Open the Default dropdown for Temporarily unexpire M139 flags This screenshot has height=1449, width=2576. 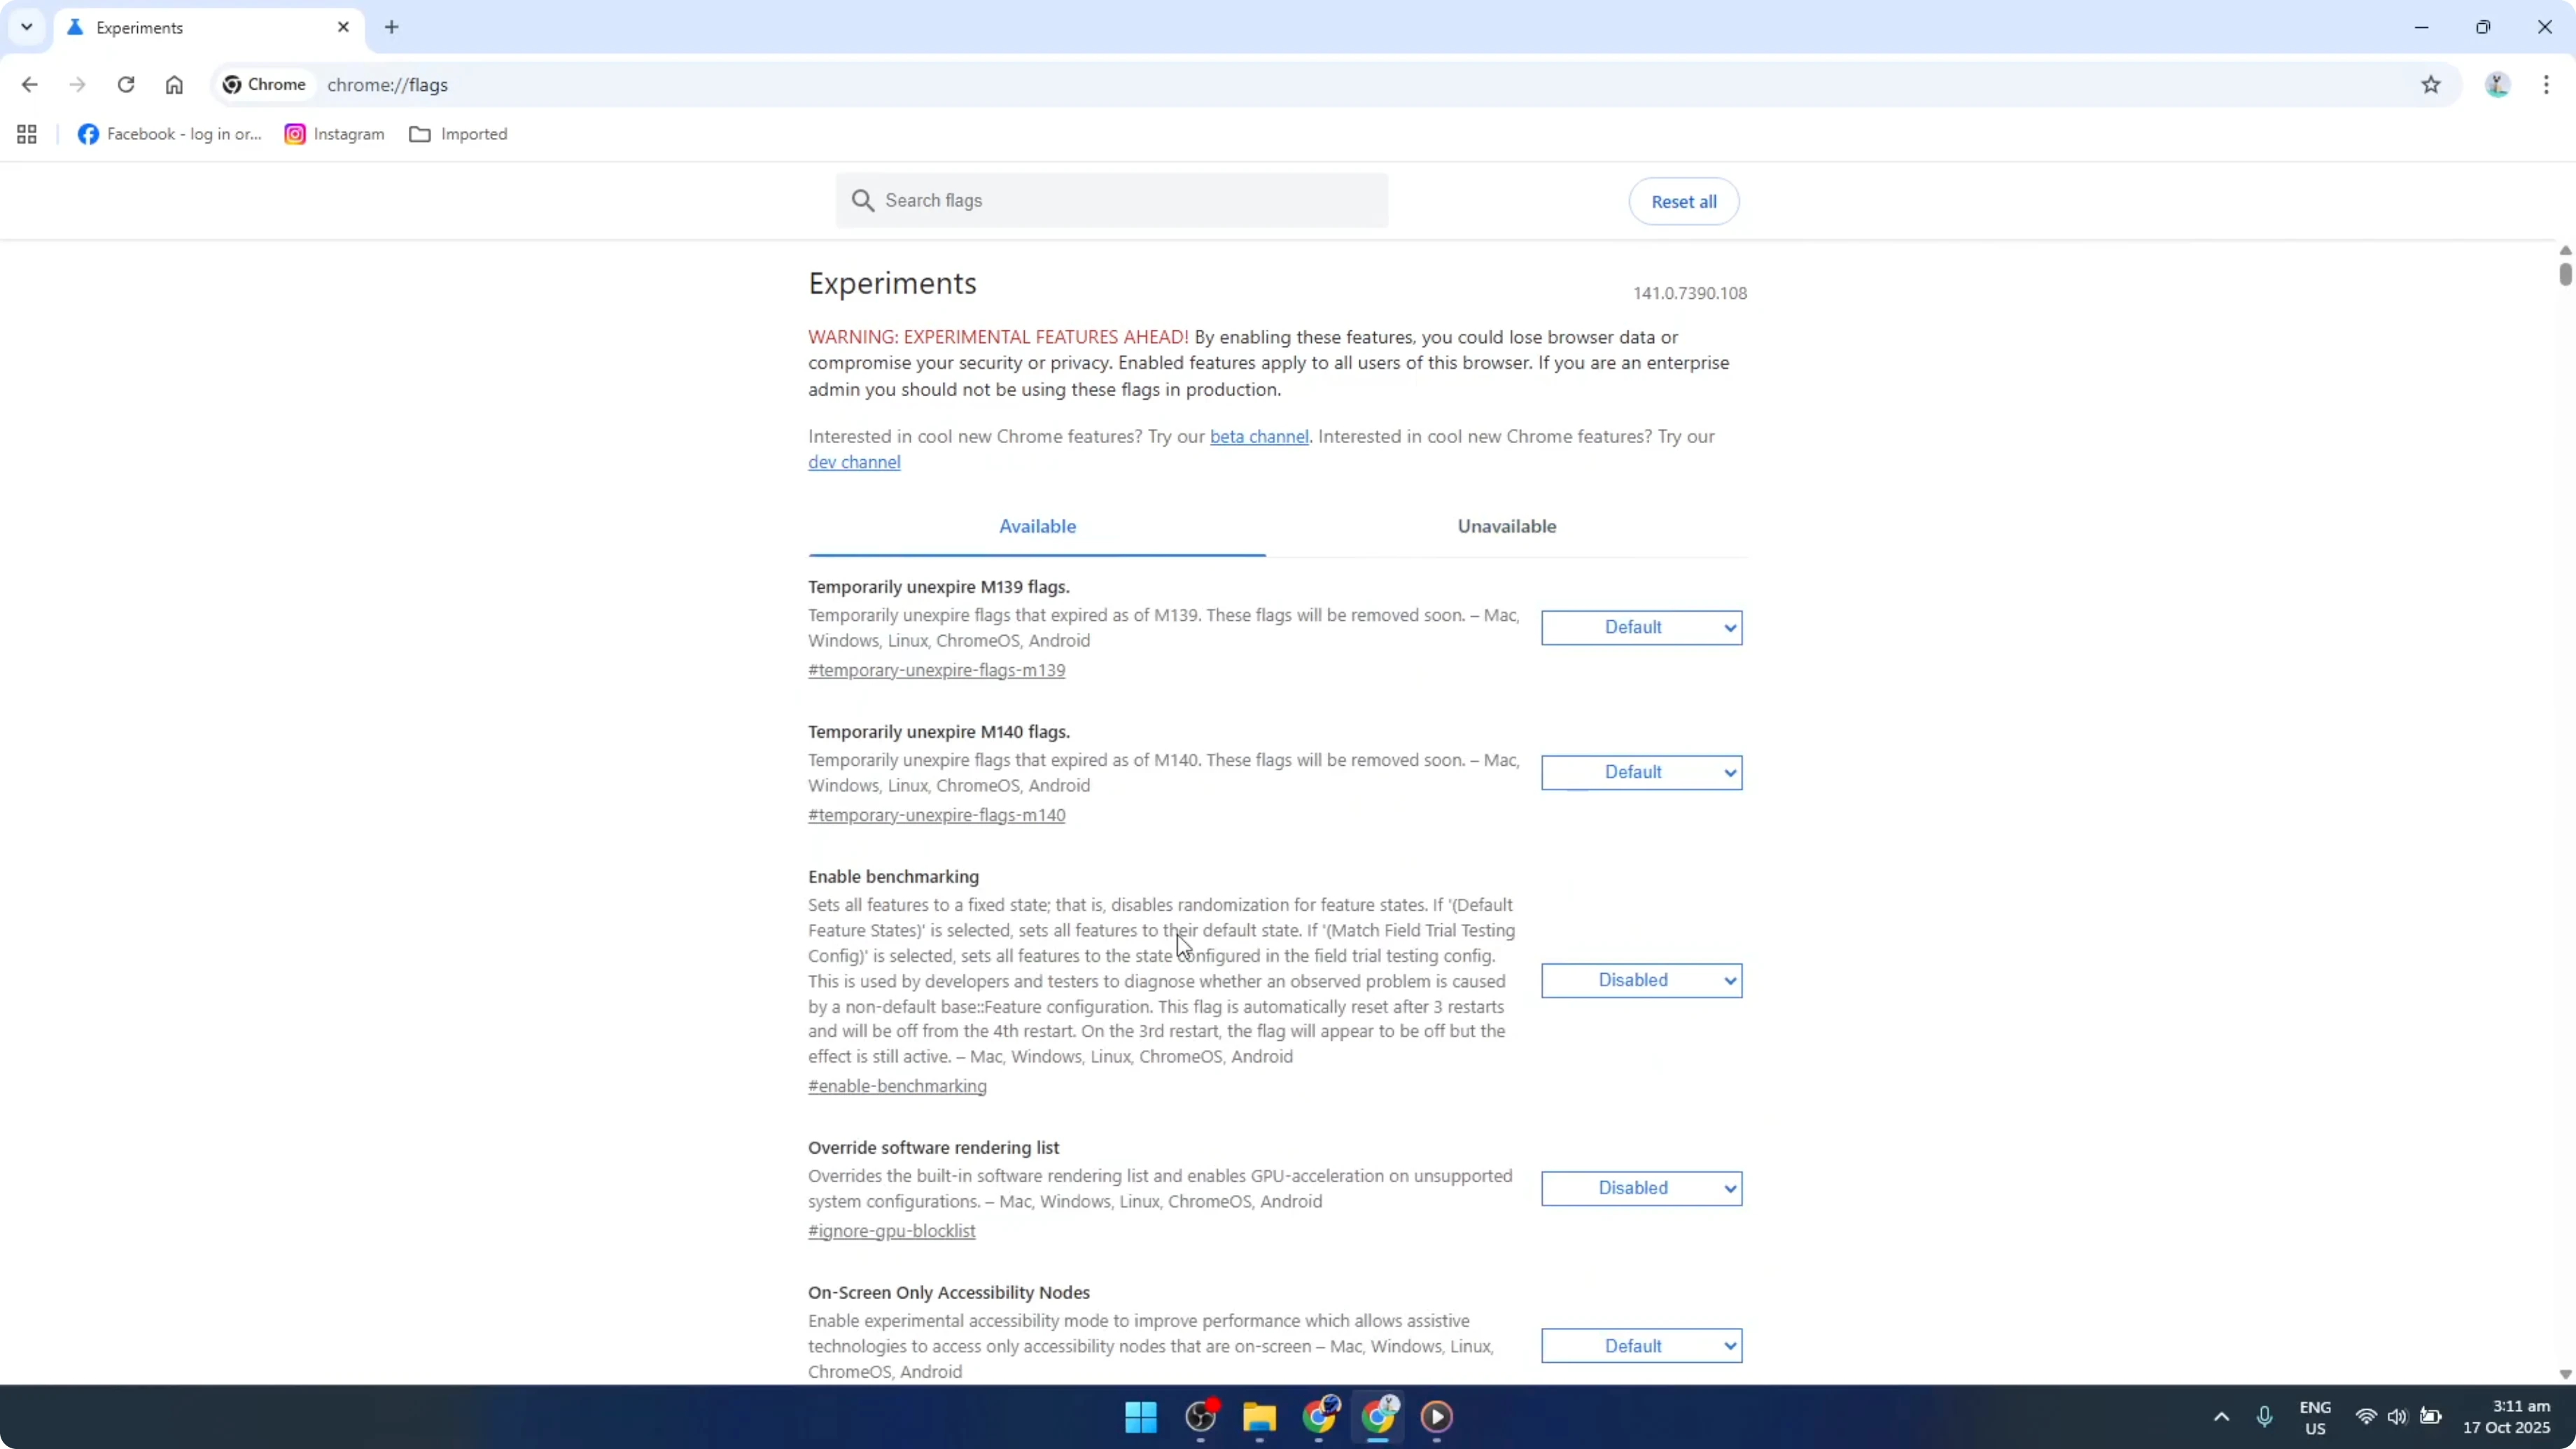coord(1642,627)
